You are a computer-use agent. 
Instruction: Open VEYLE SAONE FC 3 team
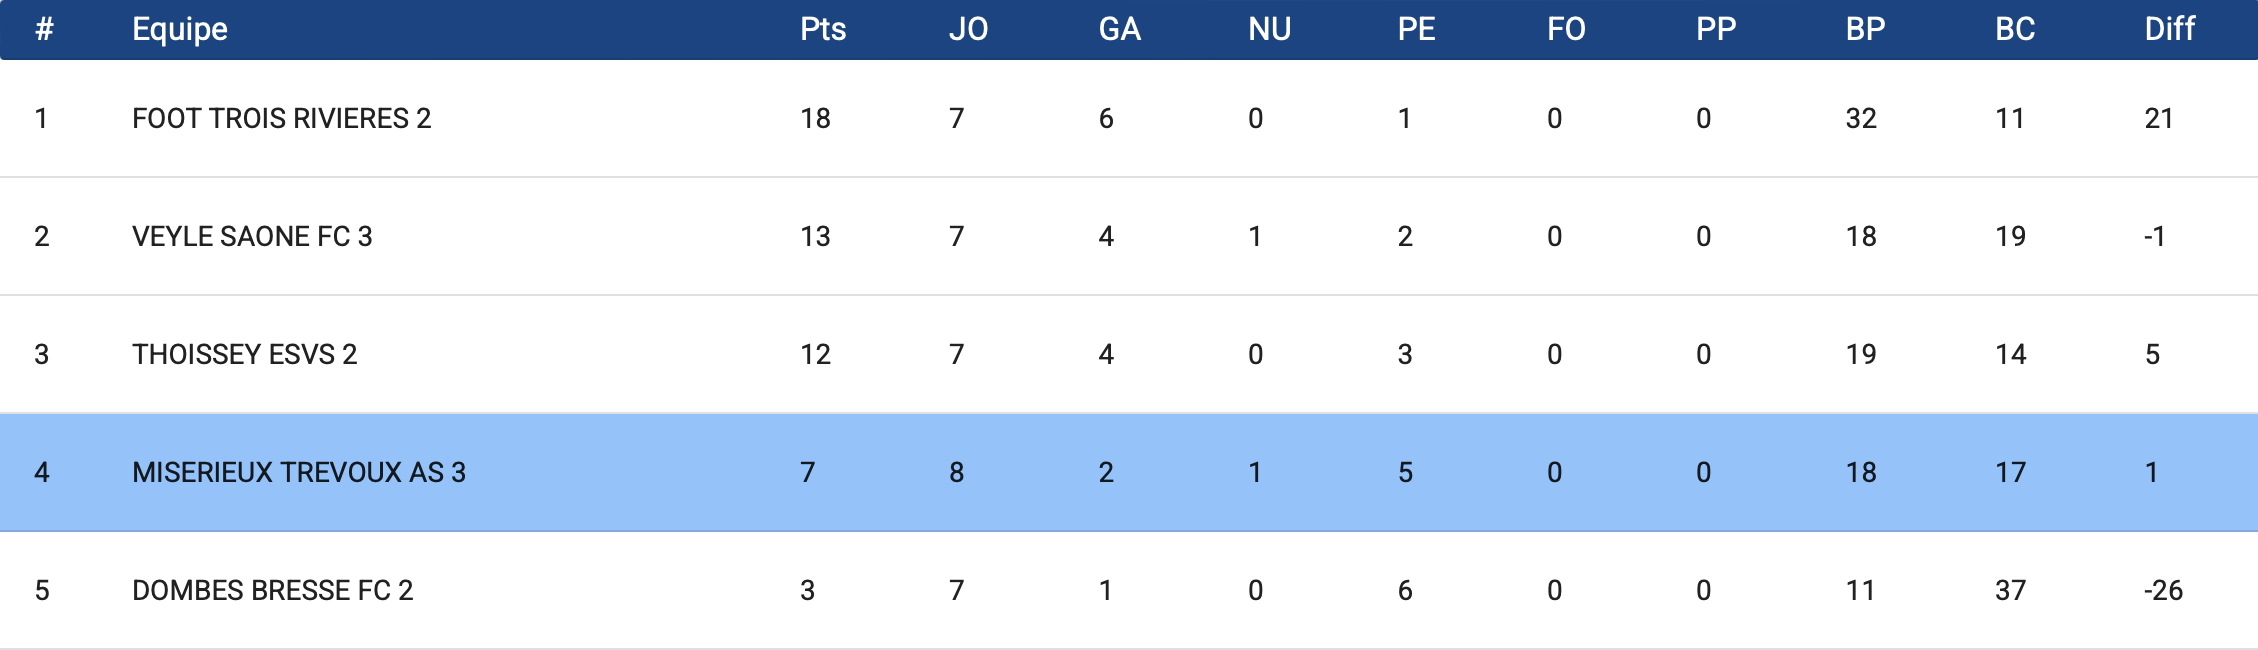pos(252,236)
